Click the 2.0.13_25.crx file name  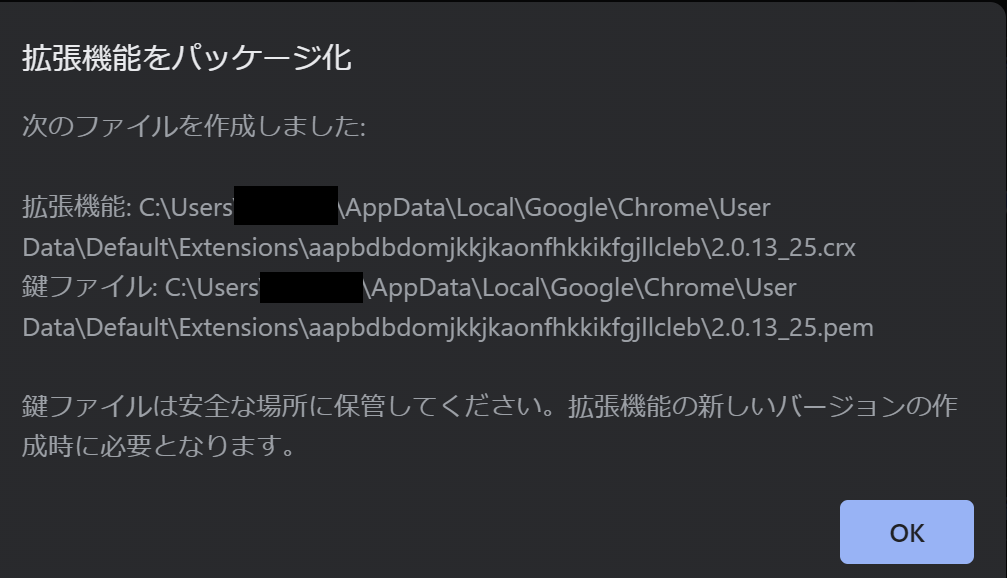(783, 248)
